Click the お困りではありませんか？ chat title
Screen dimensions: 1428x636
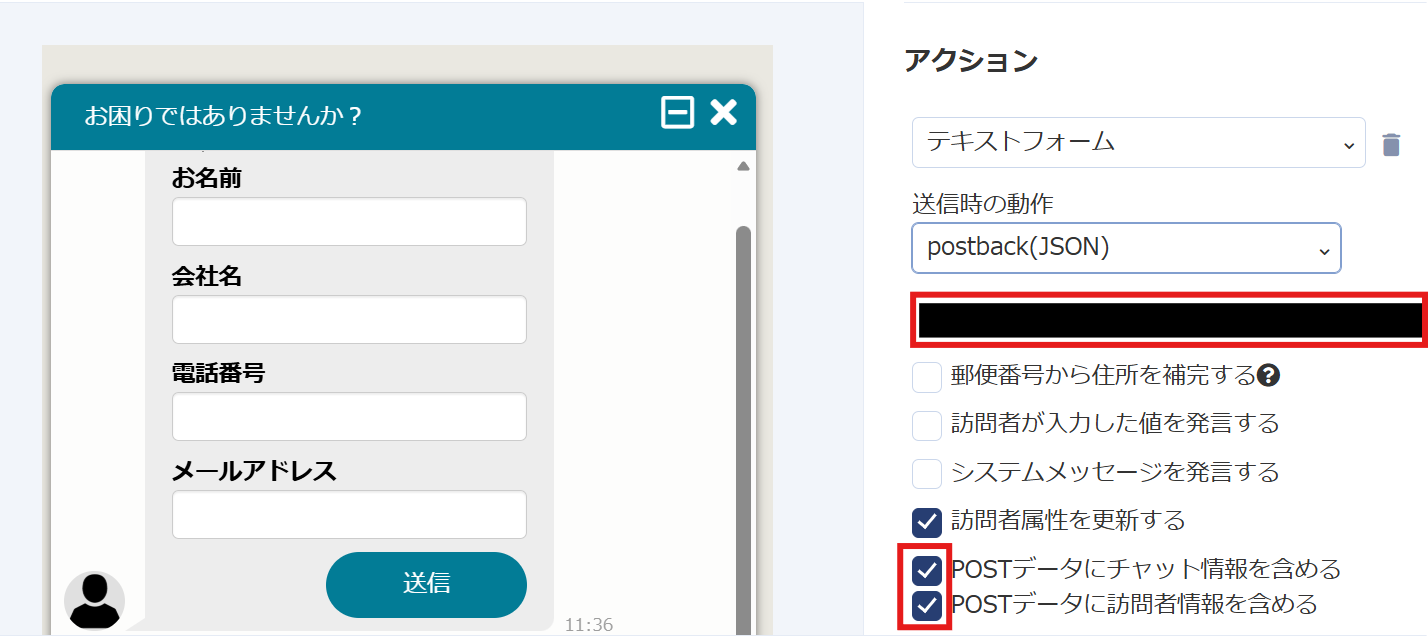pyautogui.click(x=223, y=116)
